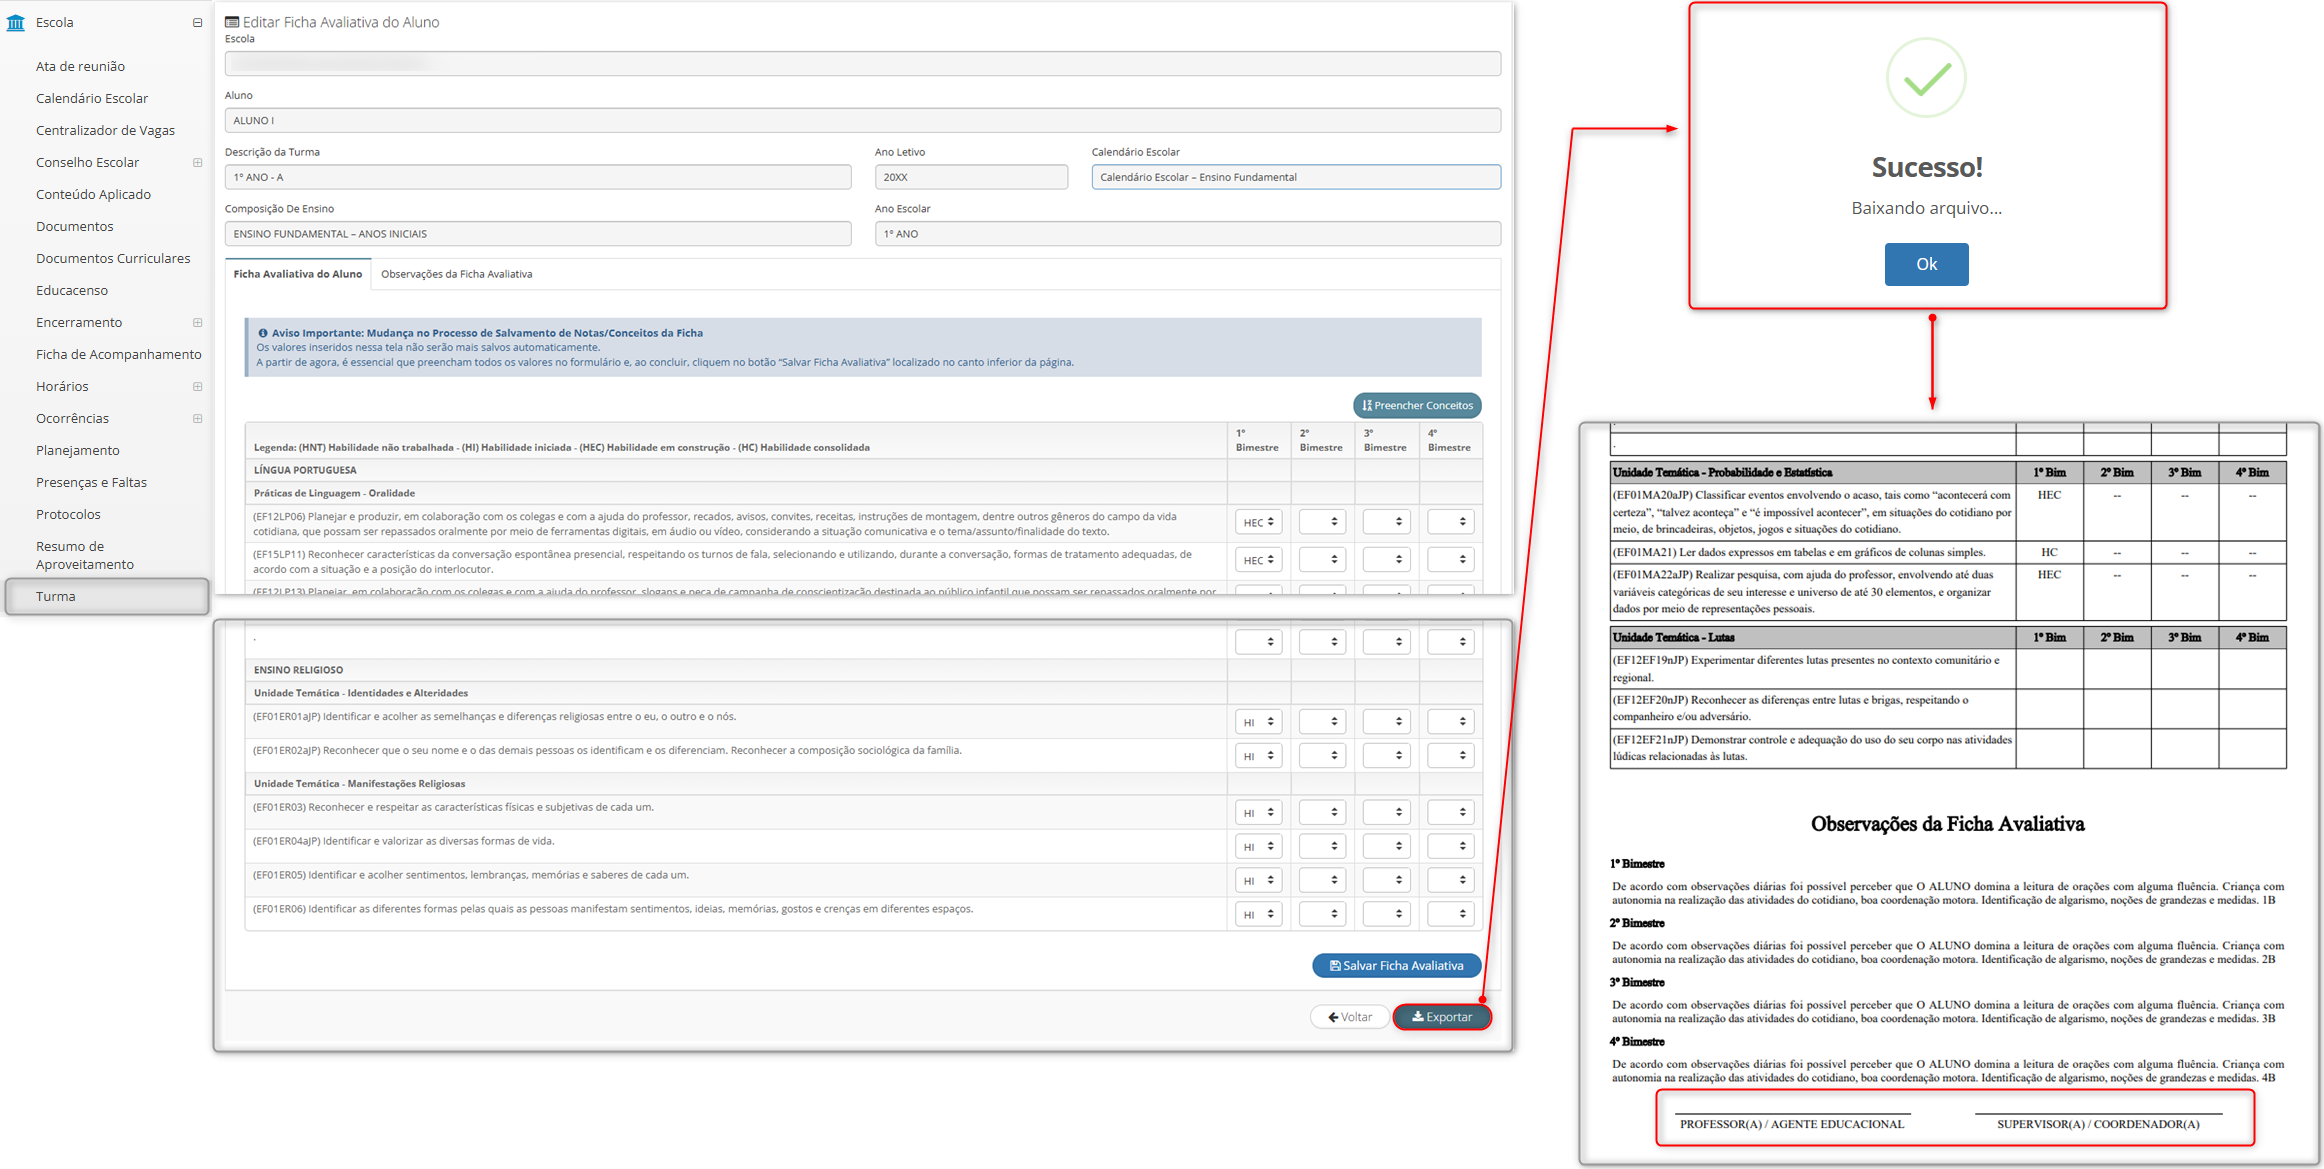Click the LÍNGUA PORTUGUESA section header
Viewport: 2324px width, 1169px height.
coord(305,470)
